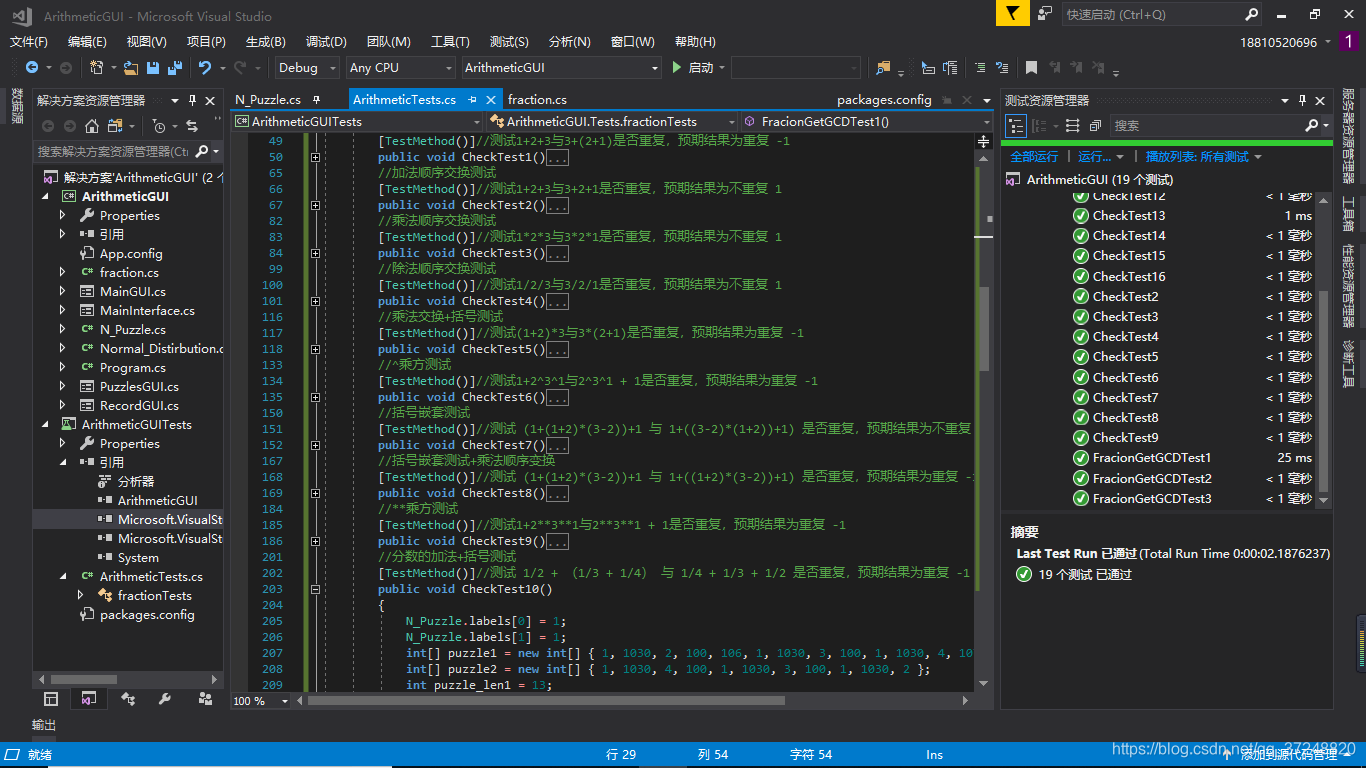
Task: Pin the Test Explorer panel
Action: [x=1302, y=101]
